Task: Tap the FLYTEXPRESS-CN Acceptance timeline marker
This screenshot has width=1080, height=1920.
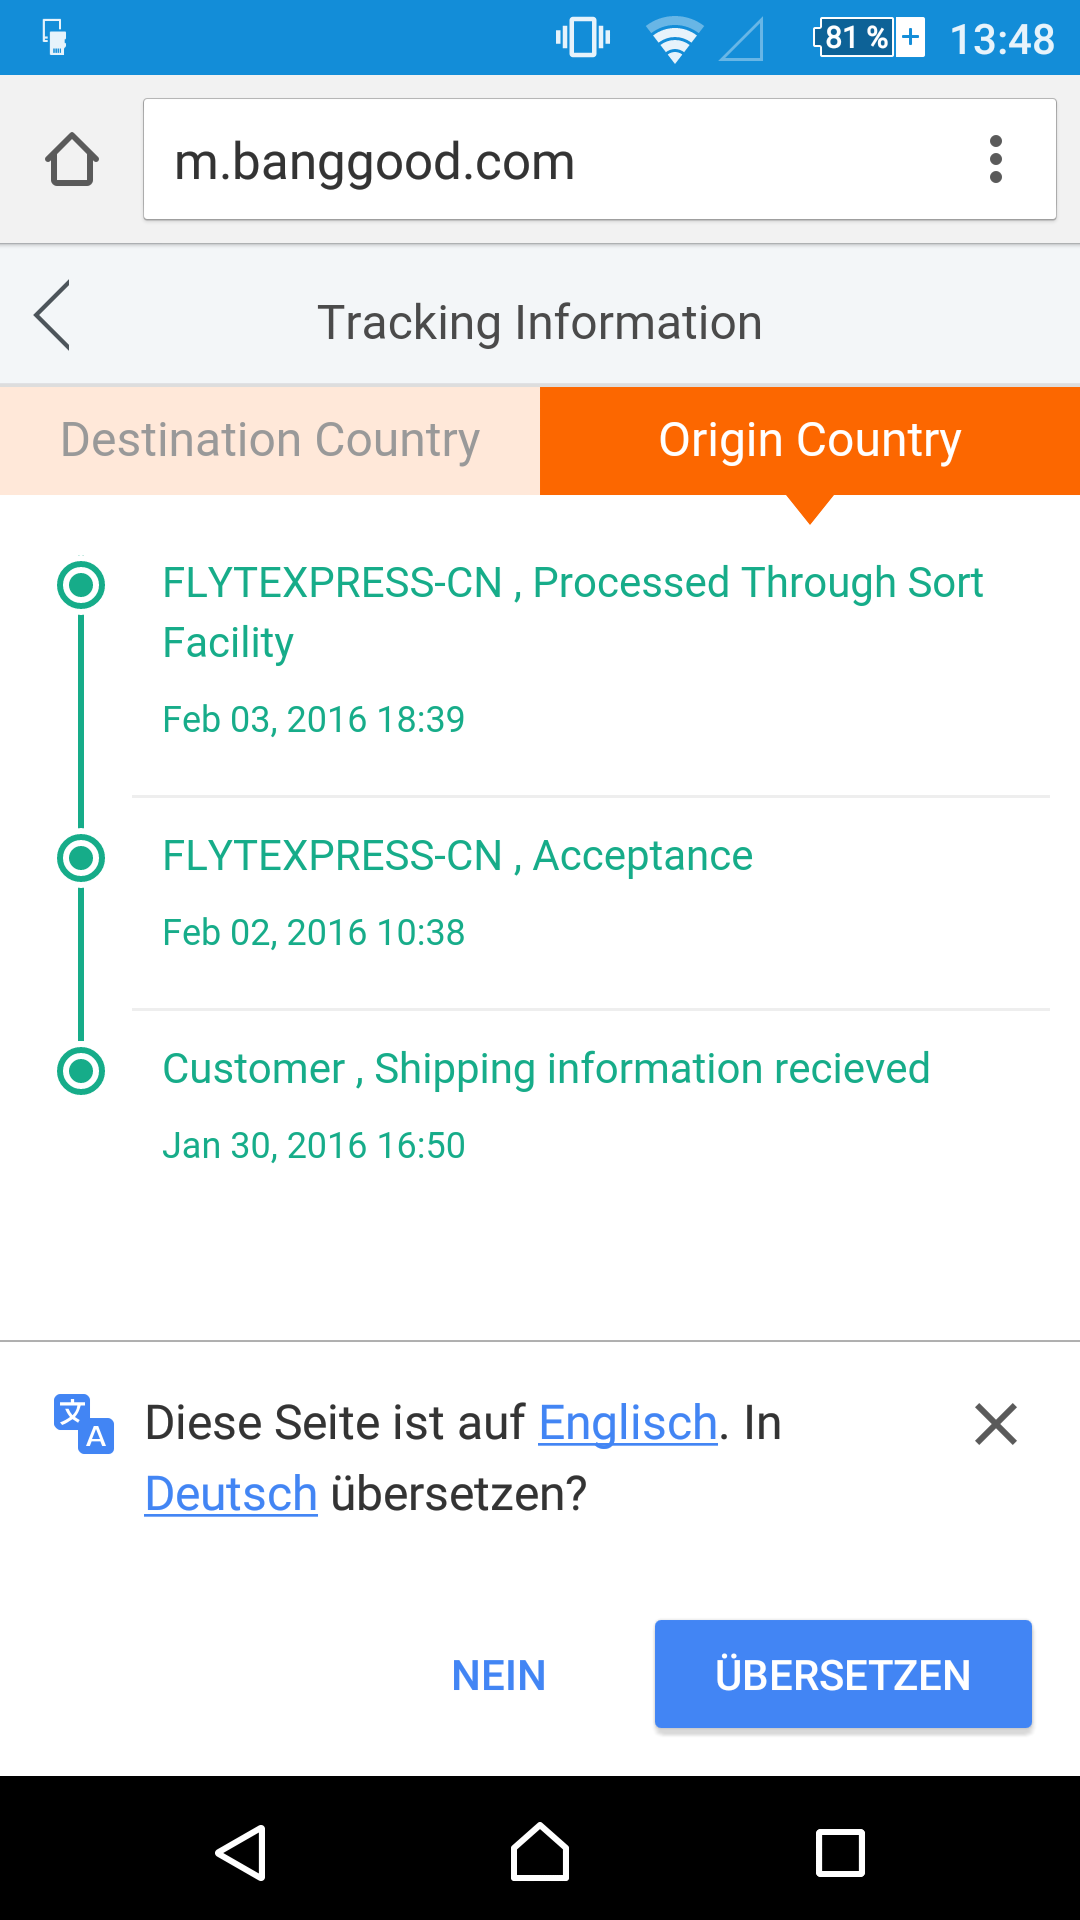Action: 81,857
